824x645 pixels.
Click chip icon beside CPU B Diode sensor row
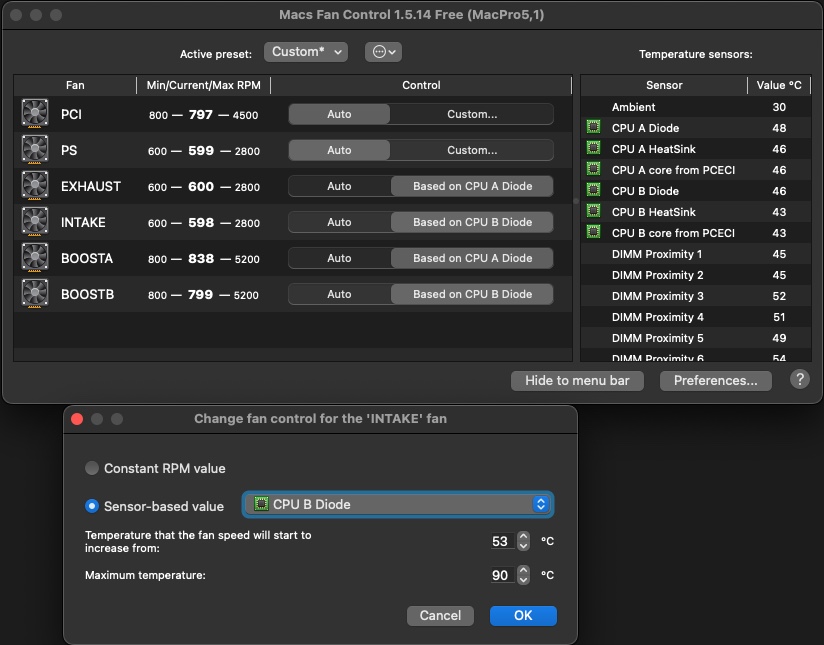(x=593, y=190)
